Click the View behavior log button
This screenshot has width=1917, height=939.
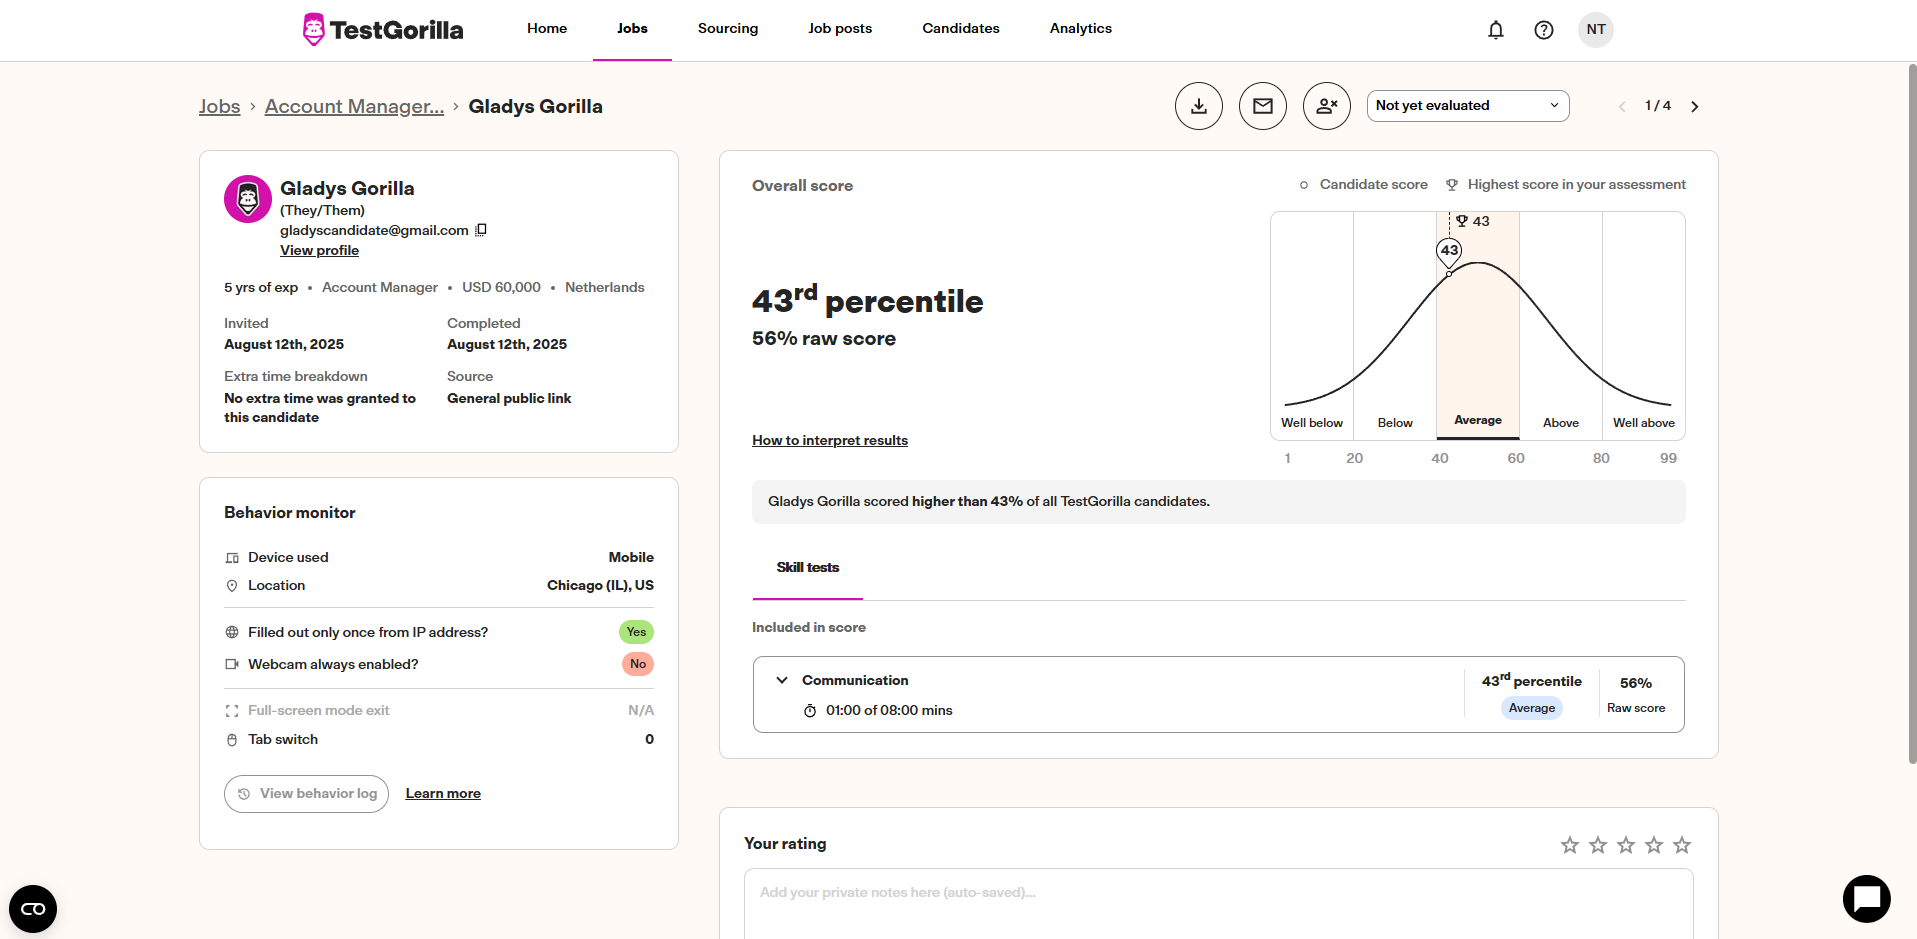pos(306,794)
